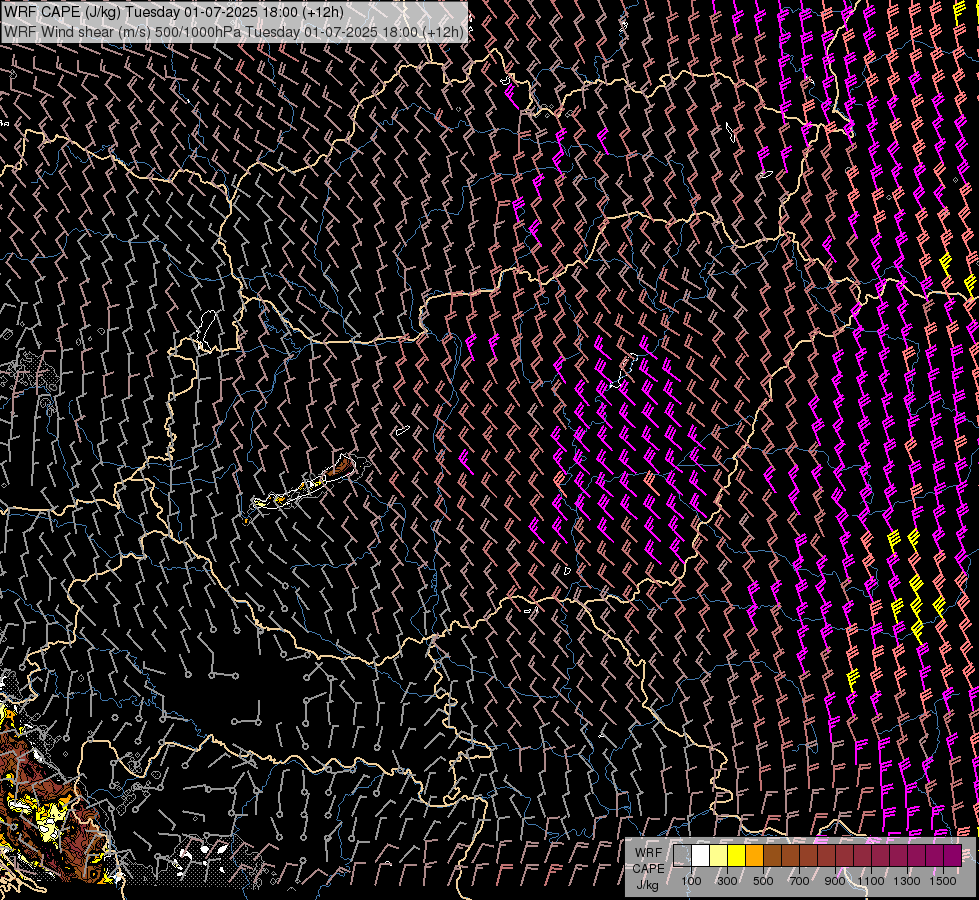Pick the grey below-100 legend swatch

[682, 856]
